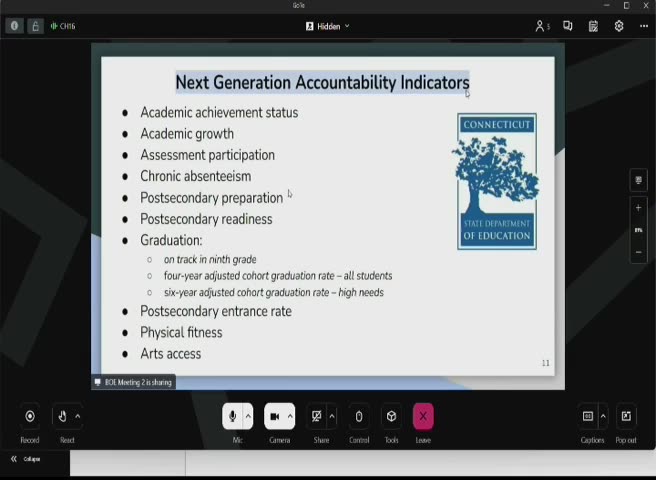This screenshot has width=656, height=480.
Task: Click the slide title 'Next Generation Accountability Indicators'
Action: [x=323, y=82]
